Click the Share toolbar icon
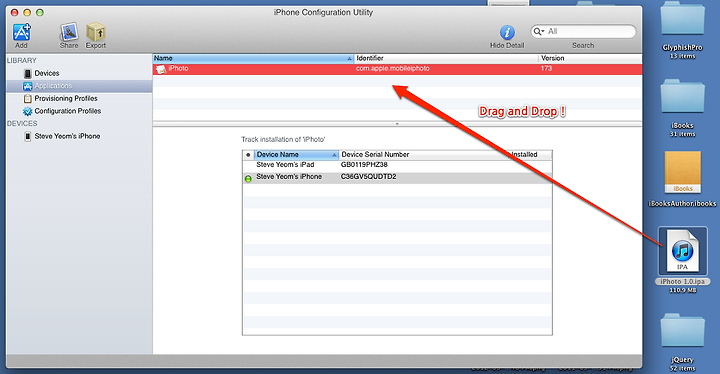720x374 pixels. point(69,32)
